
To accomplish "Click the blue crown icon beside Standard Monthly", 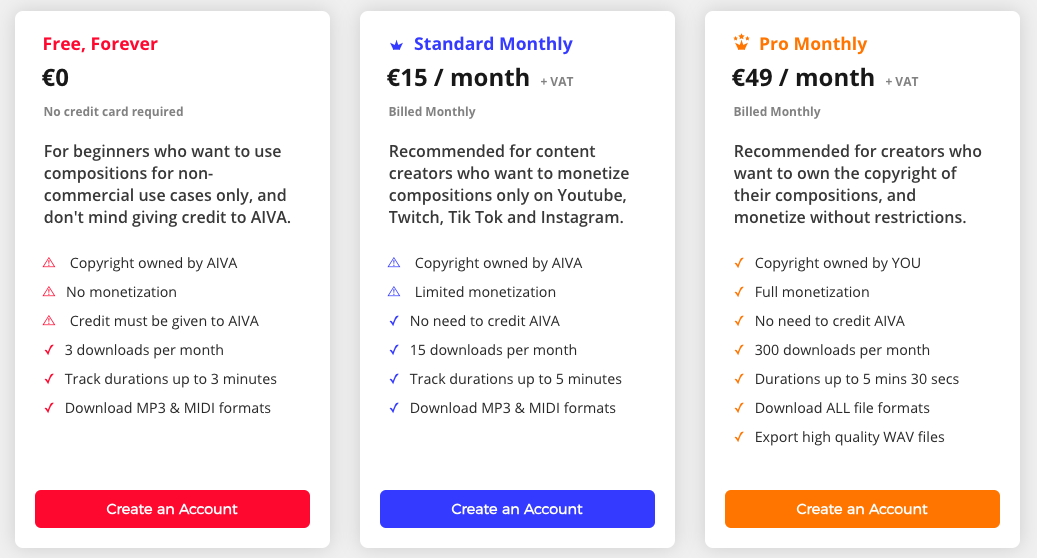I will click(396, 45).
